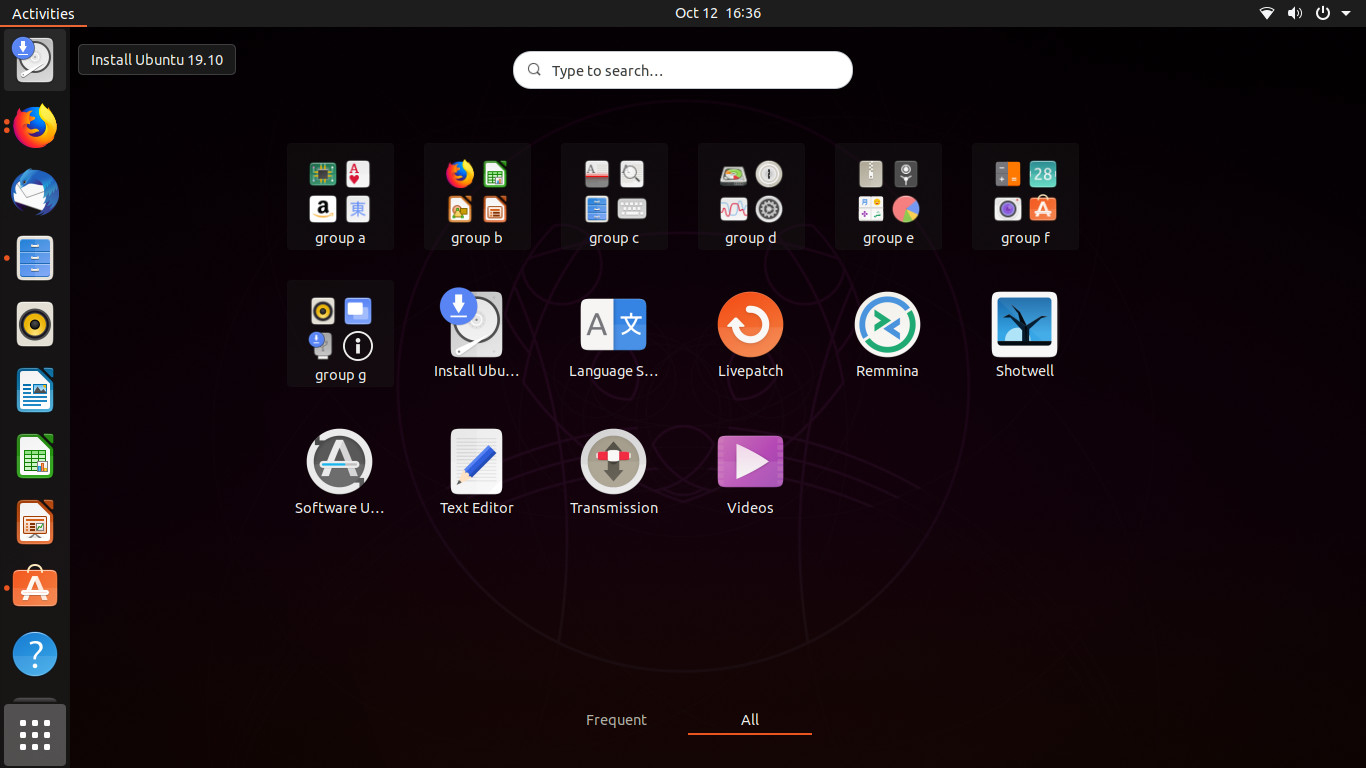Open LibreOffice Calc in the dock
Viewport: 1366px width, 768px height.
click(35, 457)
